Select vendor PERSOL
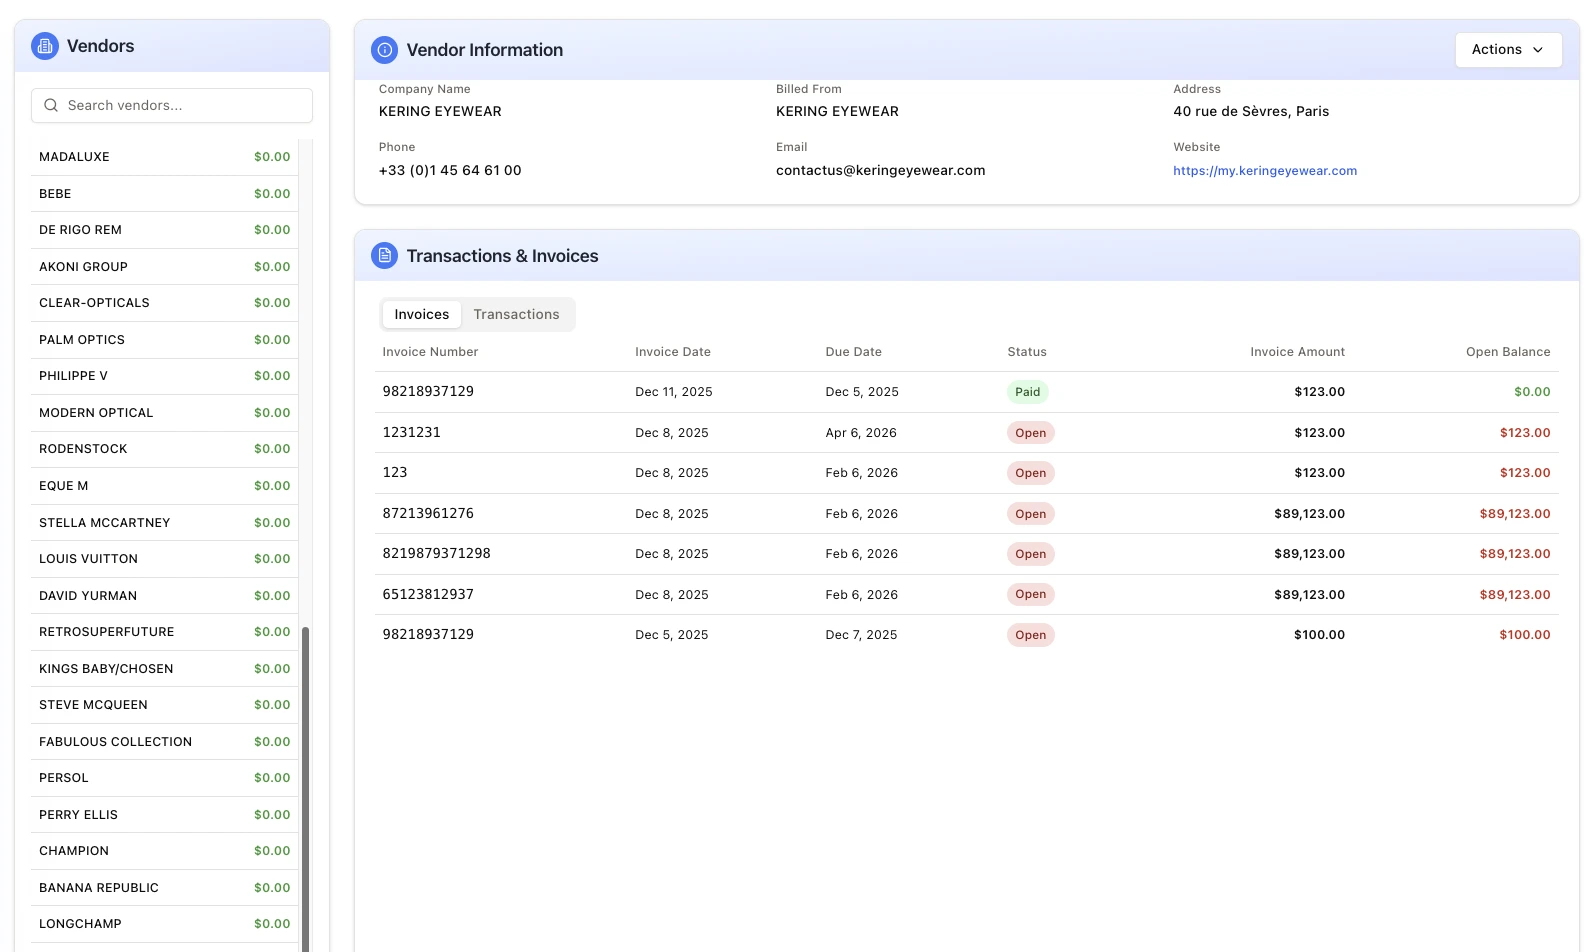Image resolution: width=1587 pixels, height=952 pixels. point(164,778)
